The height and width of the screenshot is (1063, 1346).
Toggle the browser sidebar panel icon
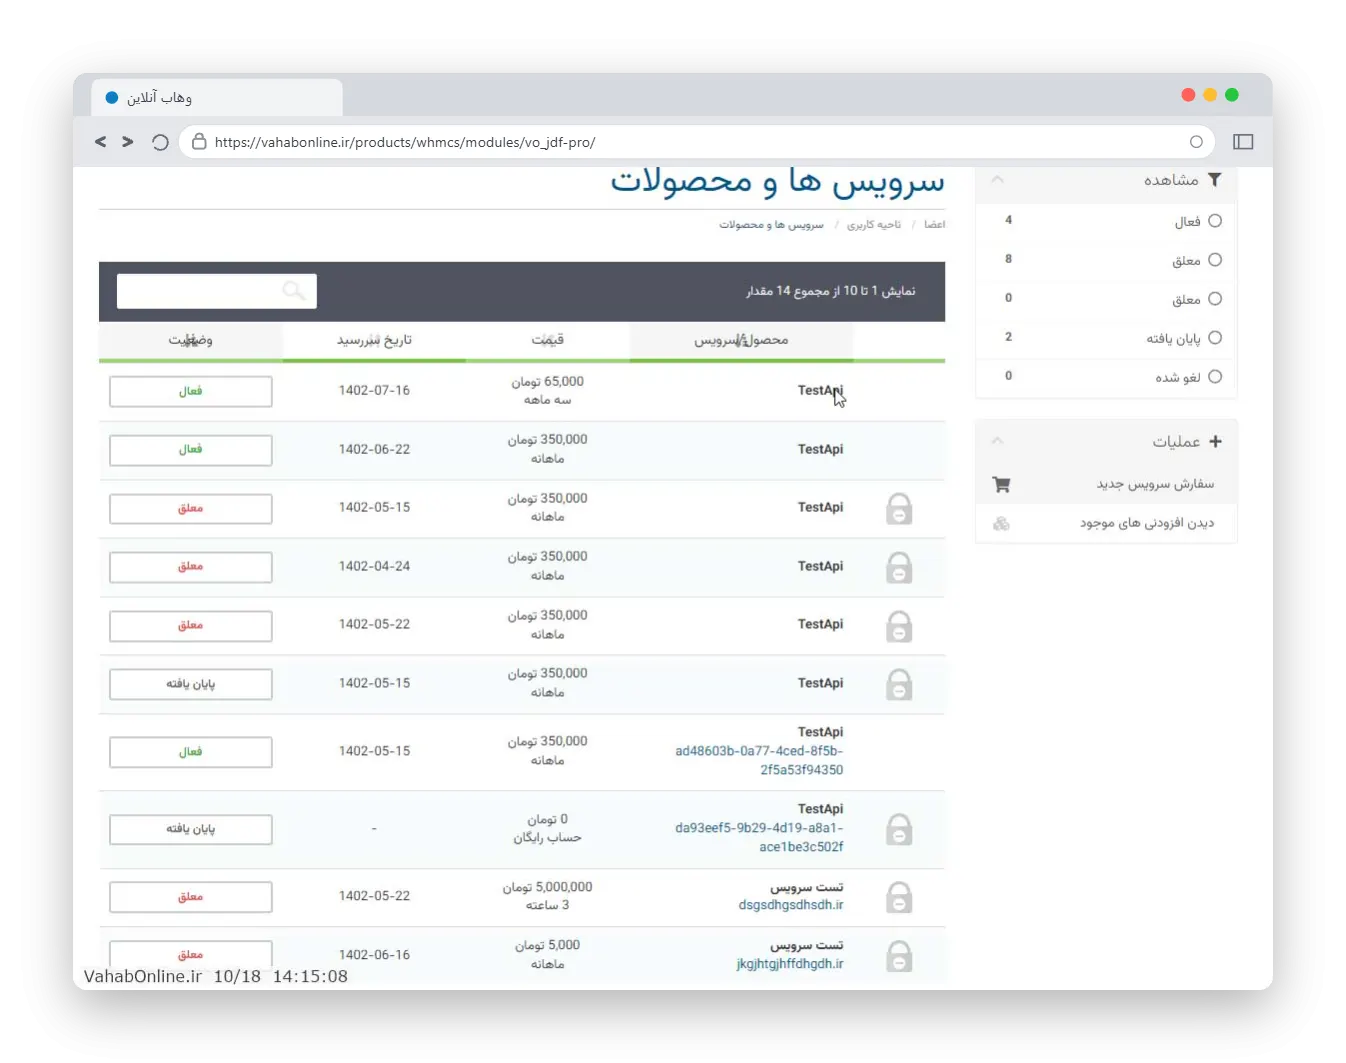(x=1243, y=142)
